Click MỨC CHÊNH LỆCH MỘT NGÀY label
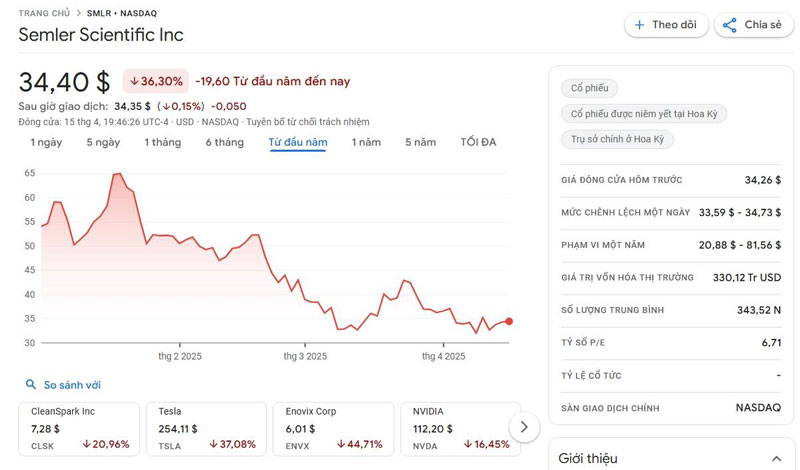Screen dimensions: 800x470 point(626,212)
